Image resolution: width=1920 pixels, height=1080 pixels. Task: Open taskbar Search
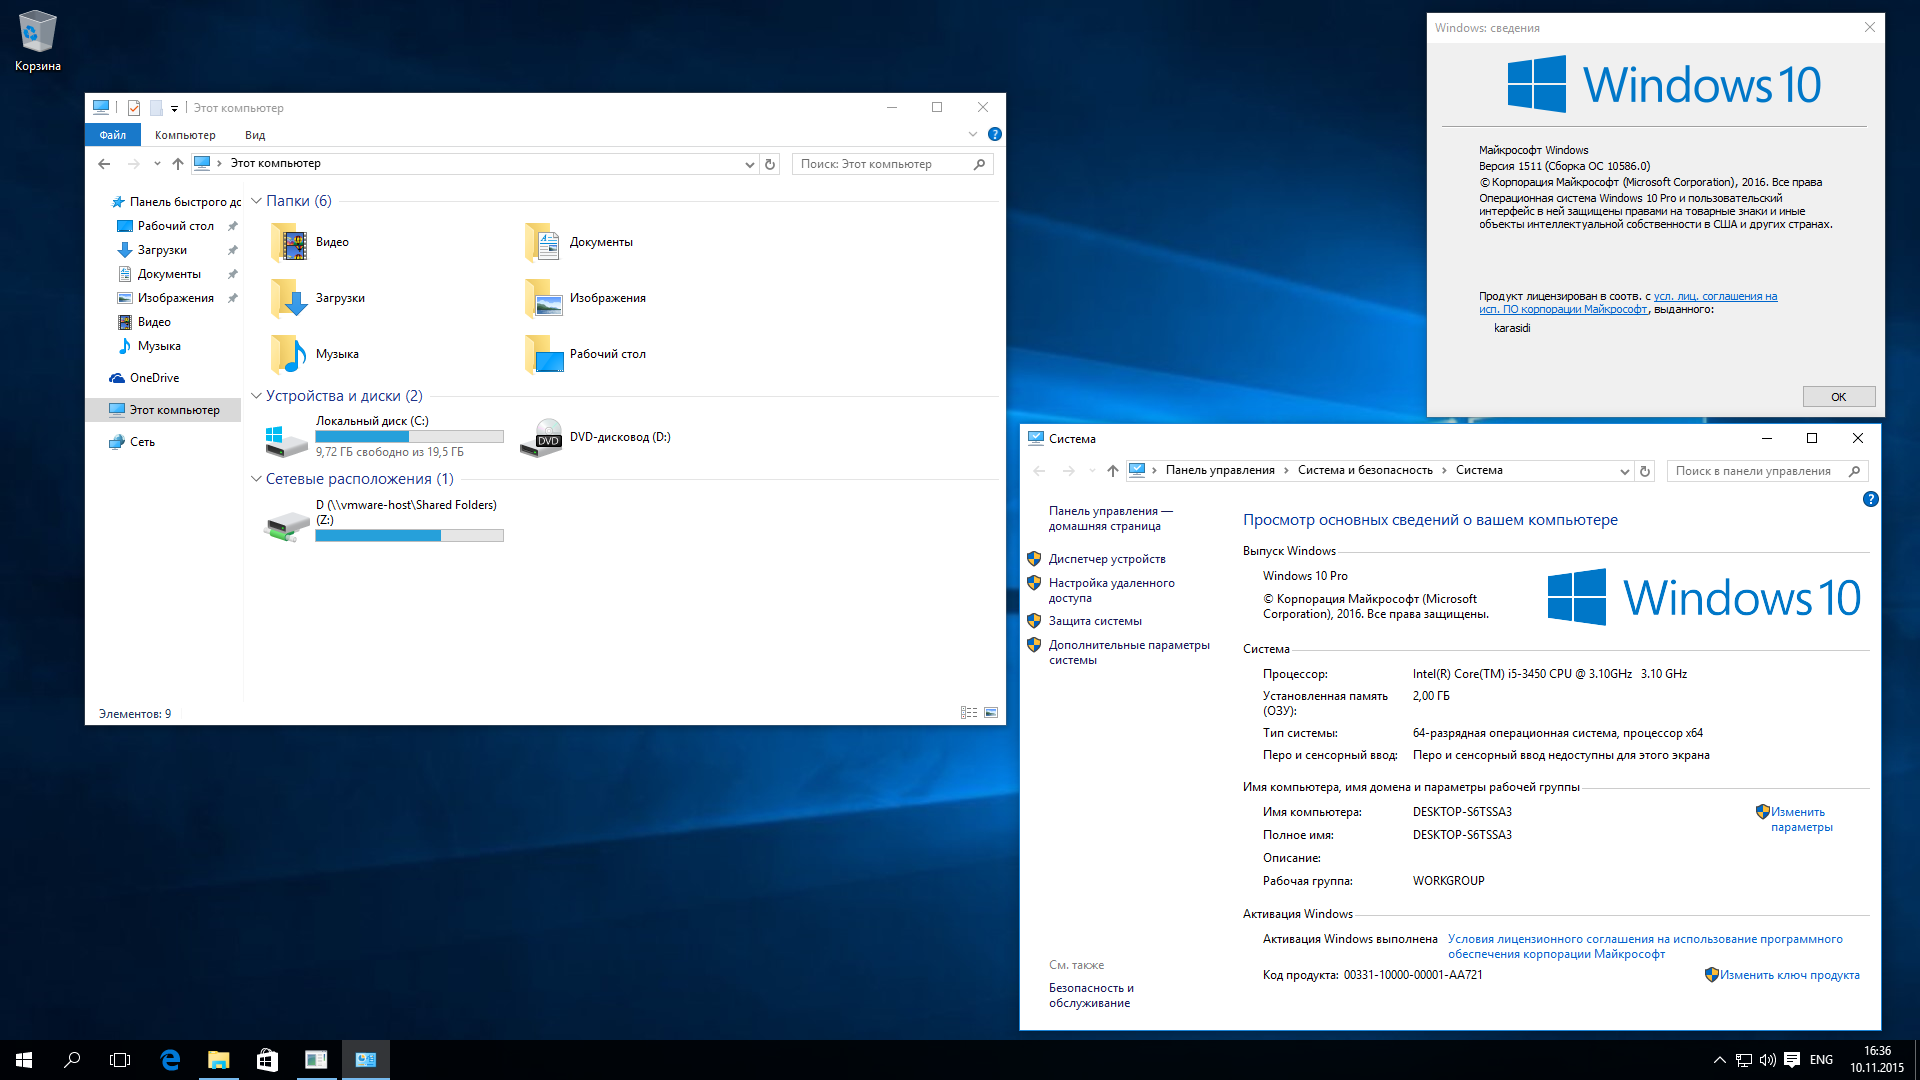pos(72,1060)
